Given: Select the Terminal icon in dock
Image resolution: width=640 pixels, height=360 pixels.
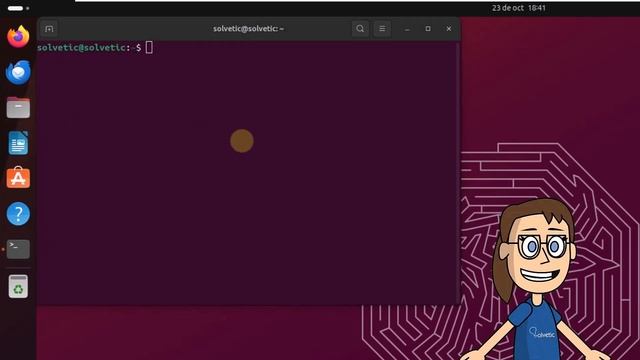Looking at the screenshot, I should (18, 249).
